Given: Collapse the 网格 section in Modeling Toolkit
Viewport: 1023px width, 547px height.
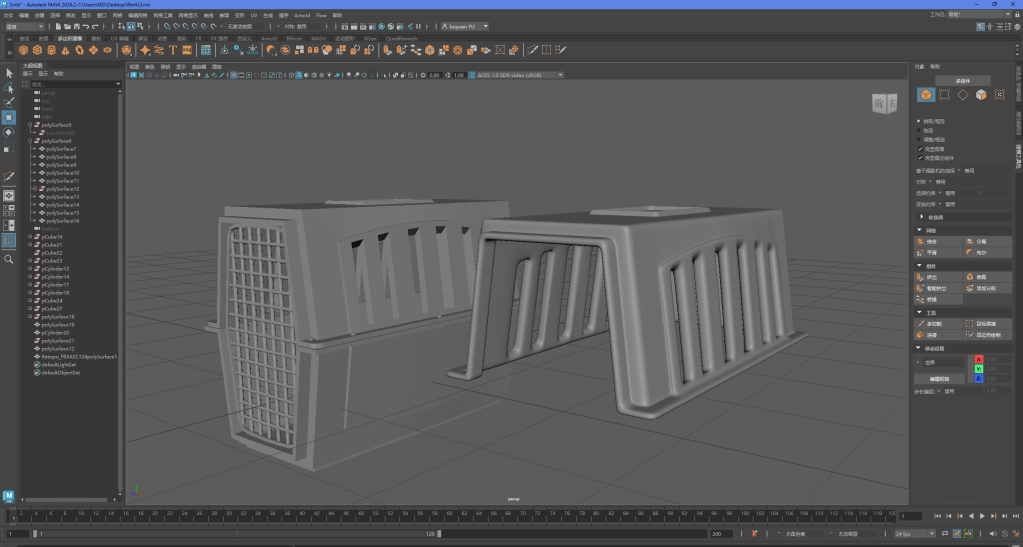Looking at the screenshot, I should pyautogui.click(x=920, y=230).
